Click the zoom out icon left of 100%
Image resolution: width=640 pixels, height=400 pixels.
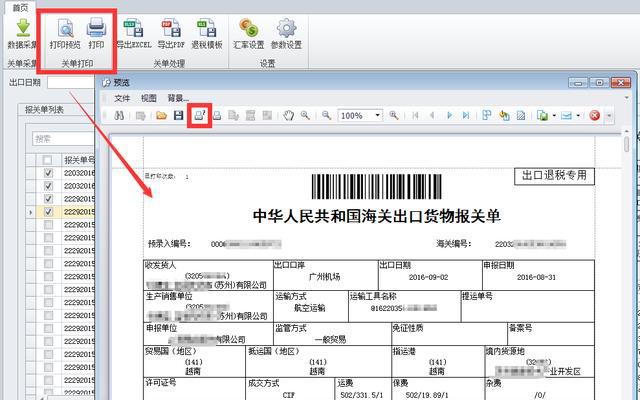(326, 116)
